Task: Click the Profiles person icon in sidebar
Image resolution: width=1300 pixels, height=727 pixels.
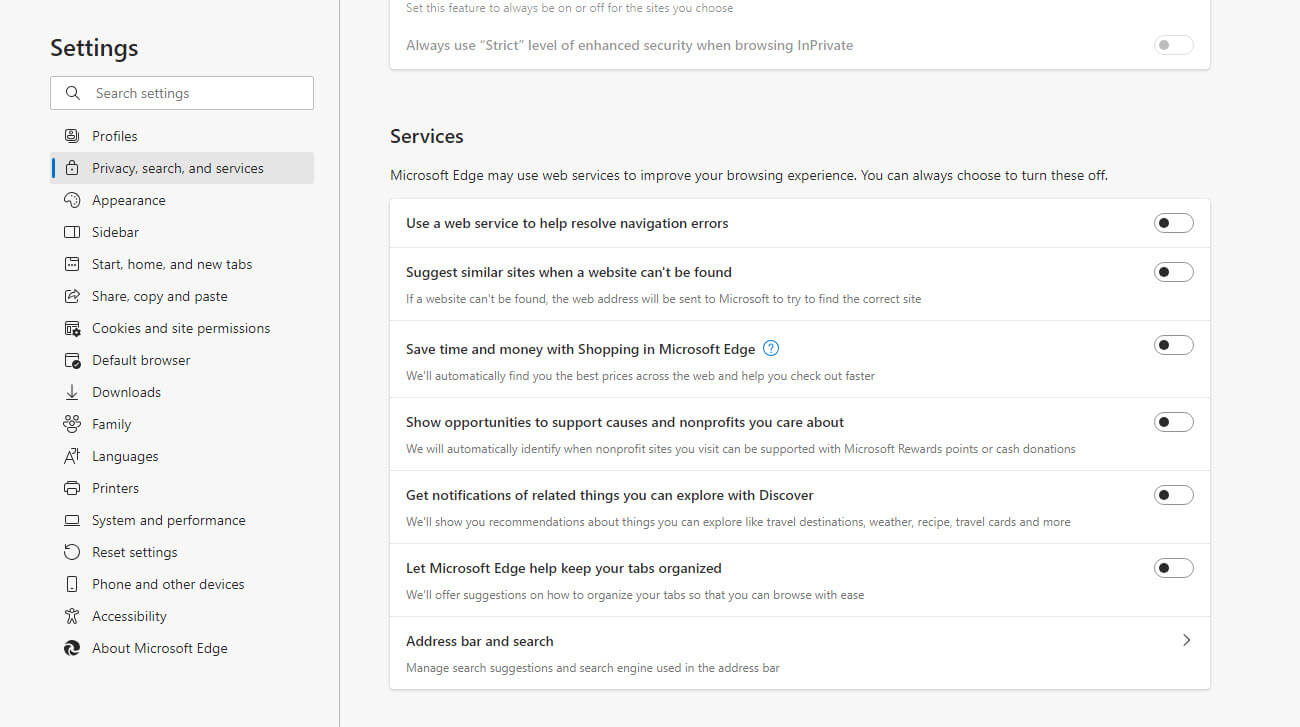Action: [x=71, y=135]
